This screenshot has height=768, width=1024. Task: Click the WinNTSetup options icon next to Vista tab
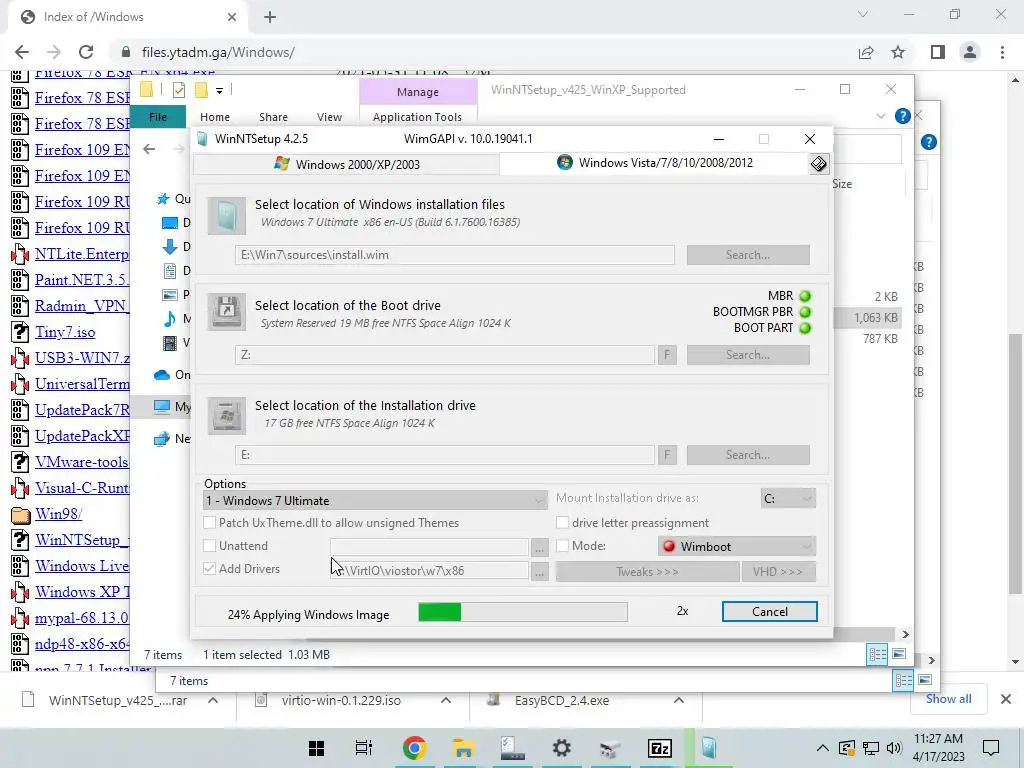818,164
